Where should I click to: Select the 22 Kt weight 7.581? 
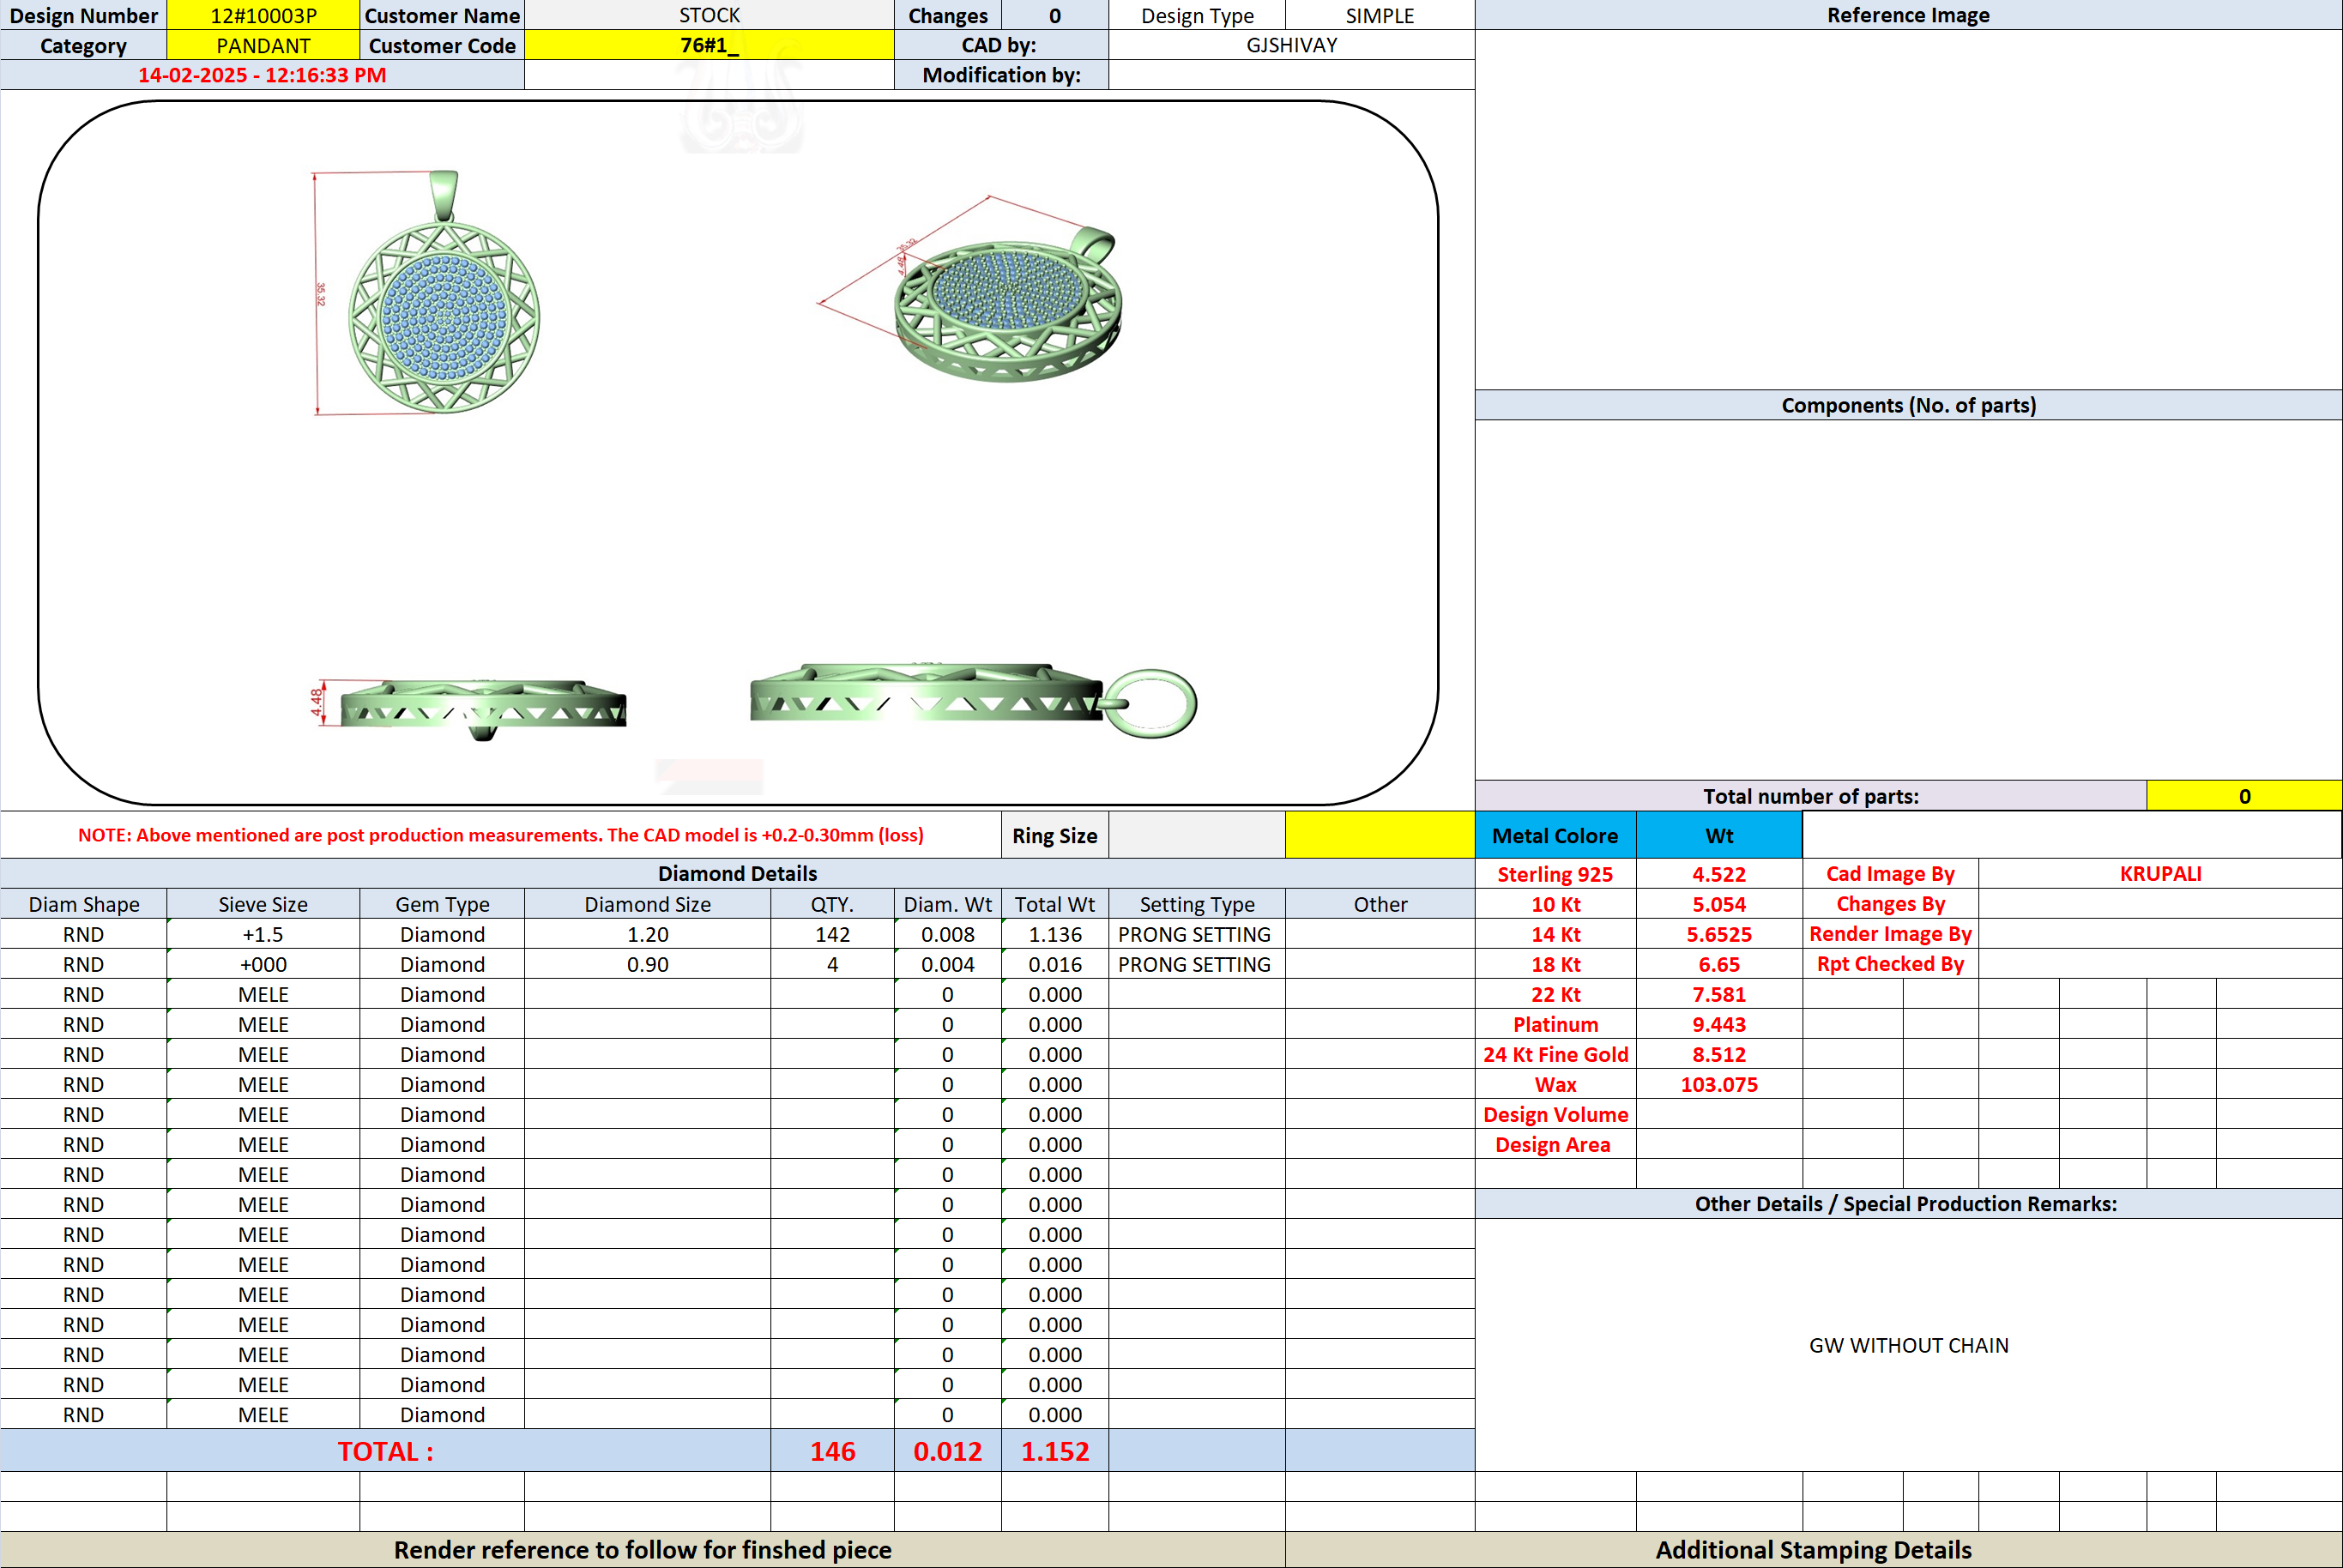click(1719, 994)
